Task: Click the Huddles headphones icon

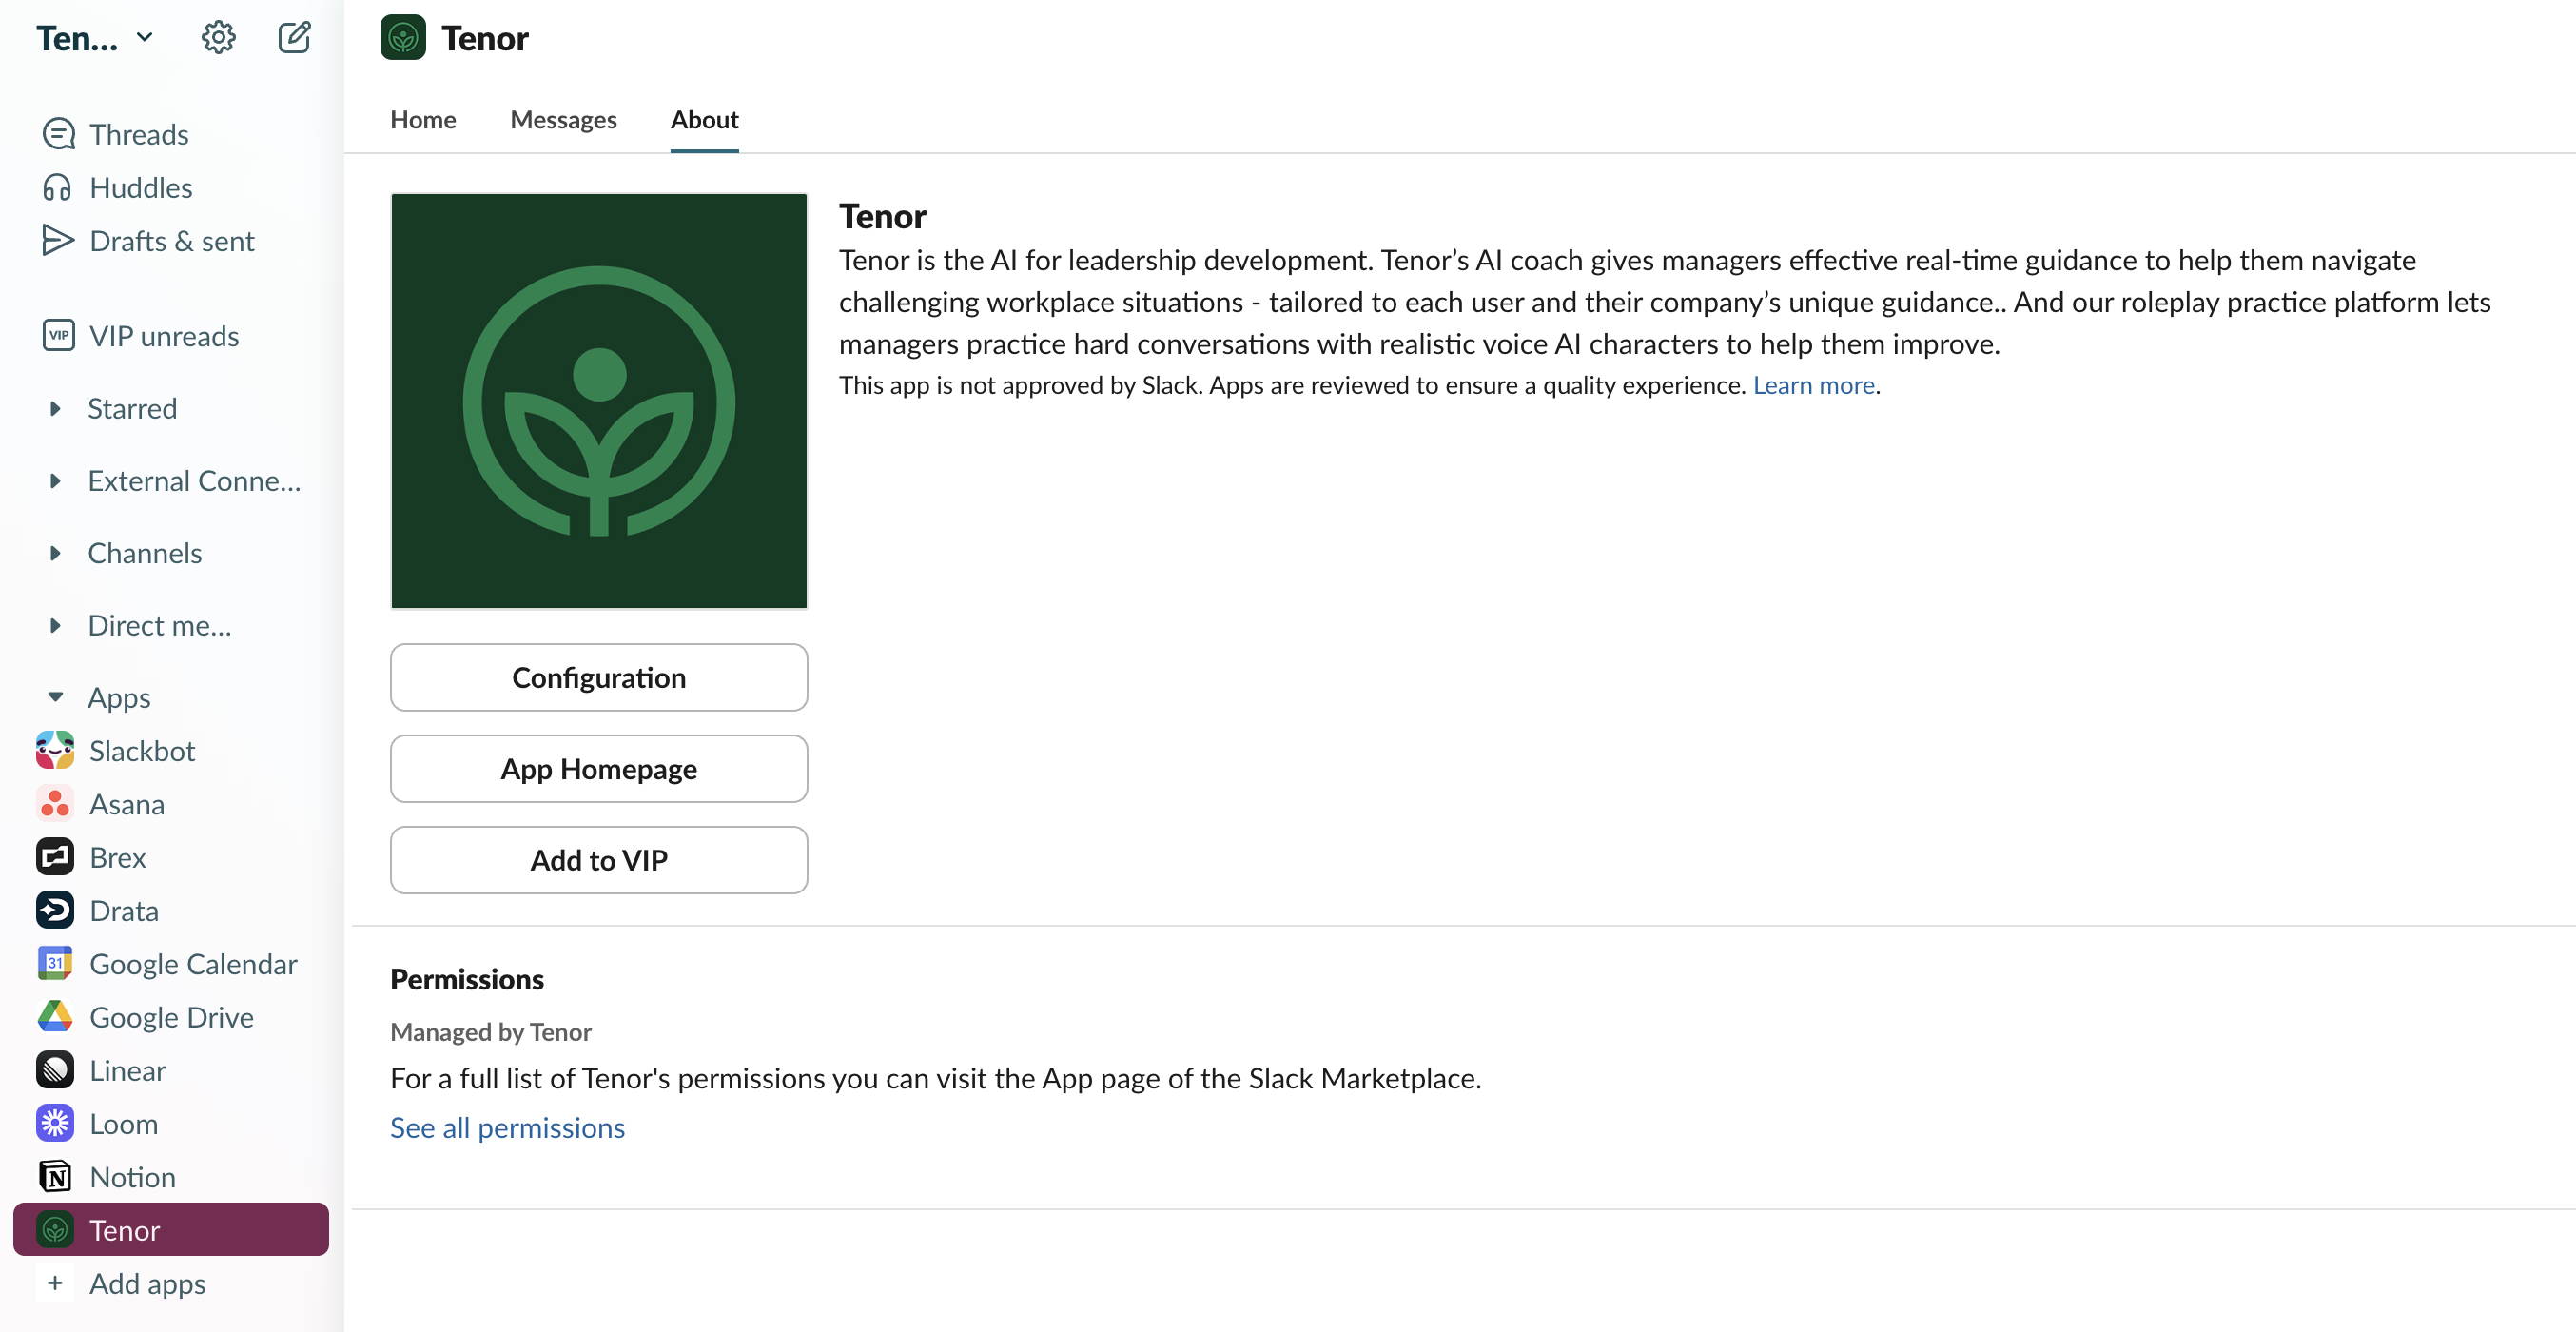Action: click(58, 187)
